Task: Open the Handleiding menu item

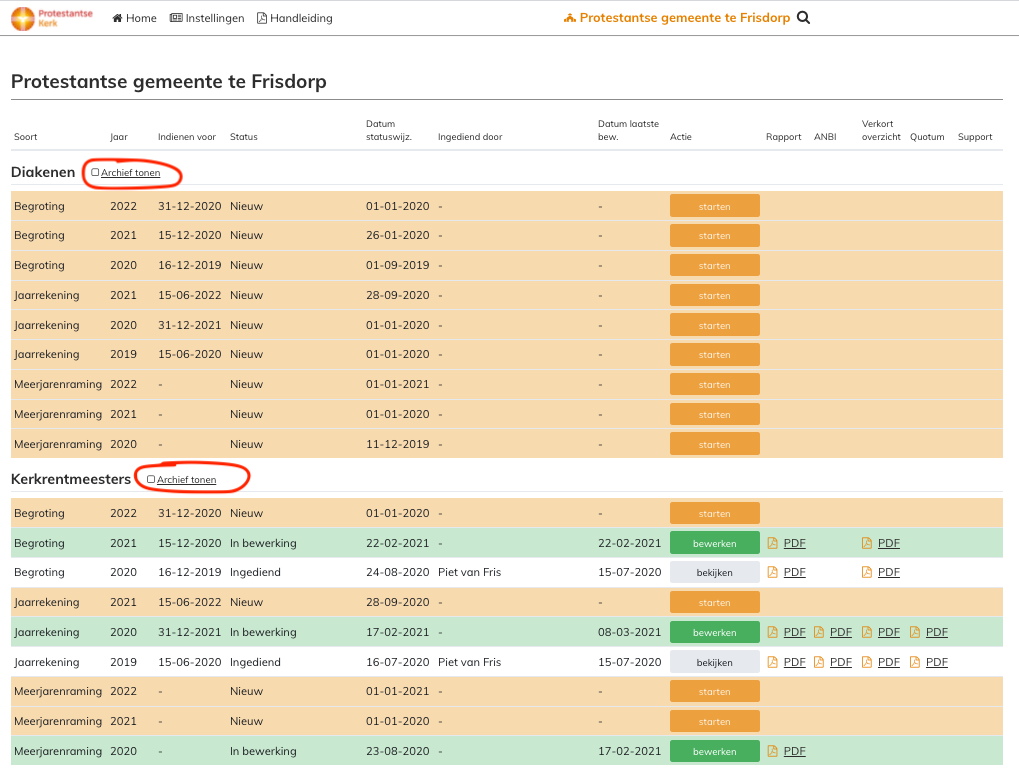Action: tap(295, 18)
